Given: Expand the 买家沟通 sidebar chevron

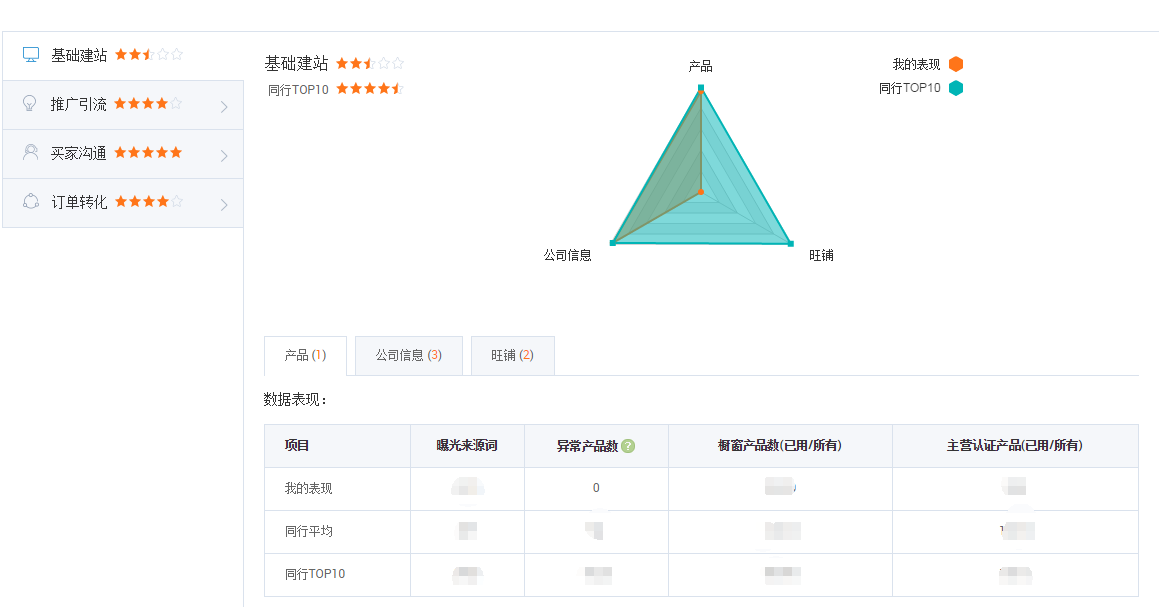Looking at the screenshot, I should (224, 155).
